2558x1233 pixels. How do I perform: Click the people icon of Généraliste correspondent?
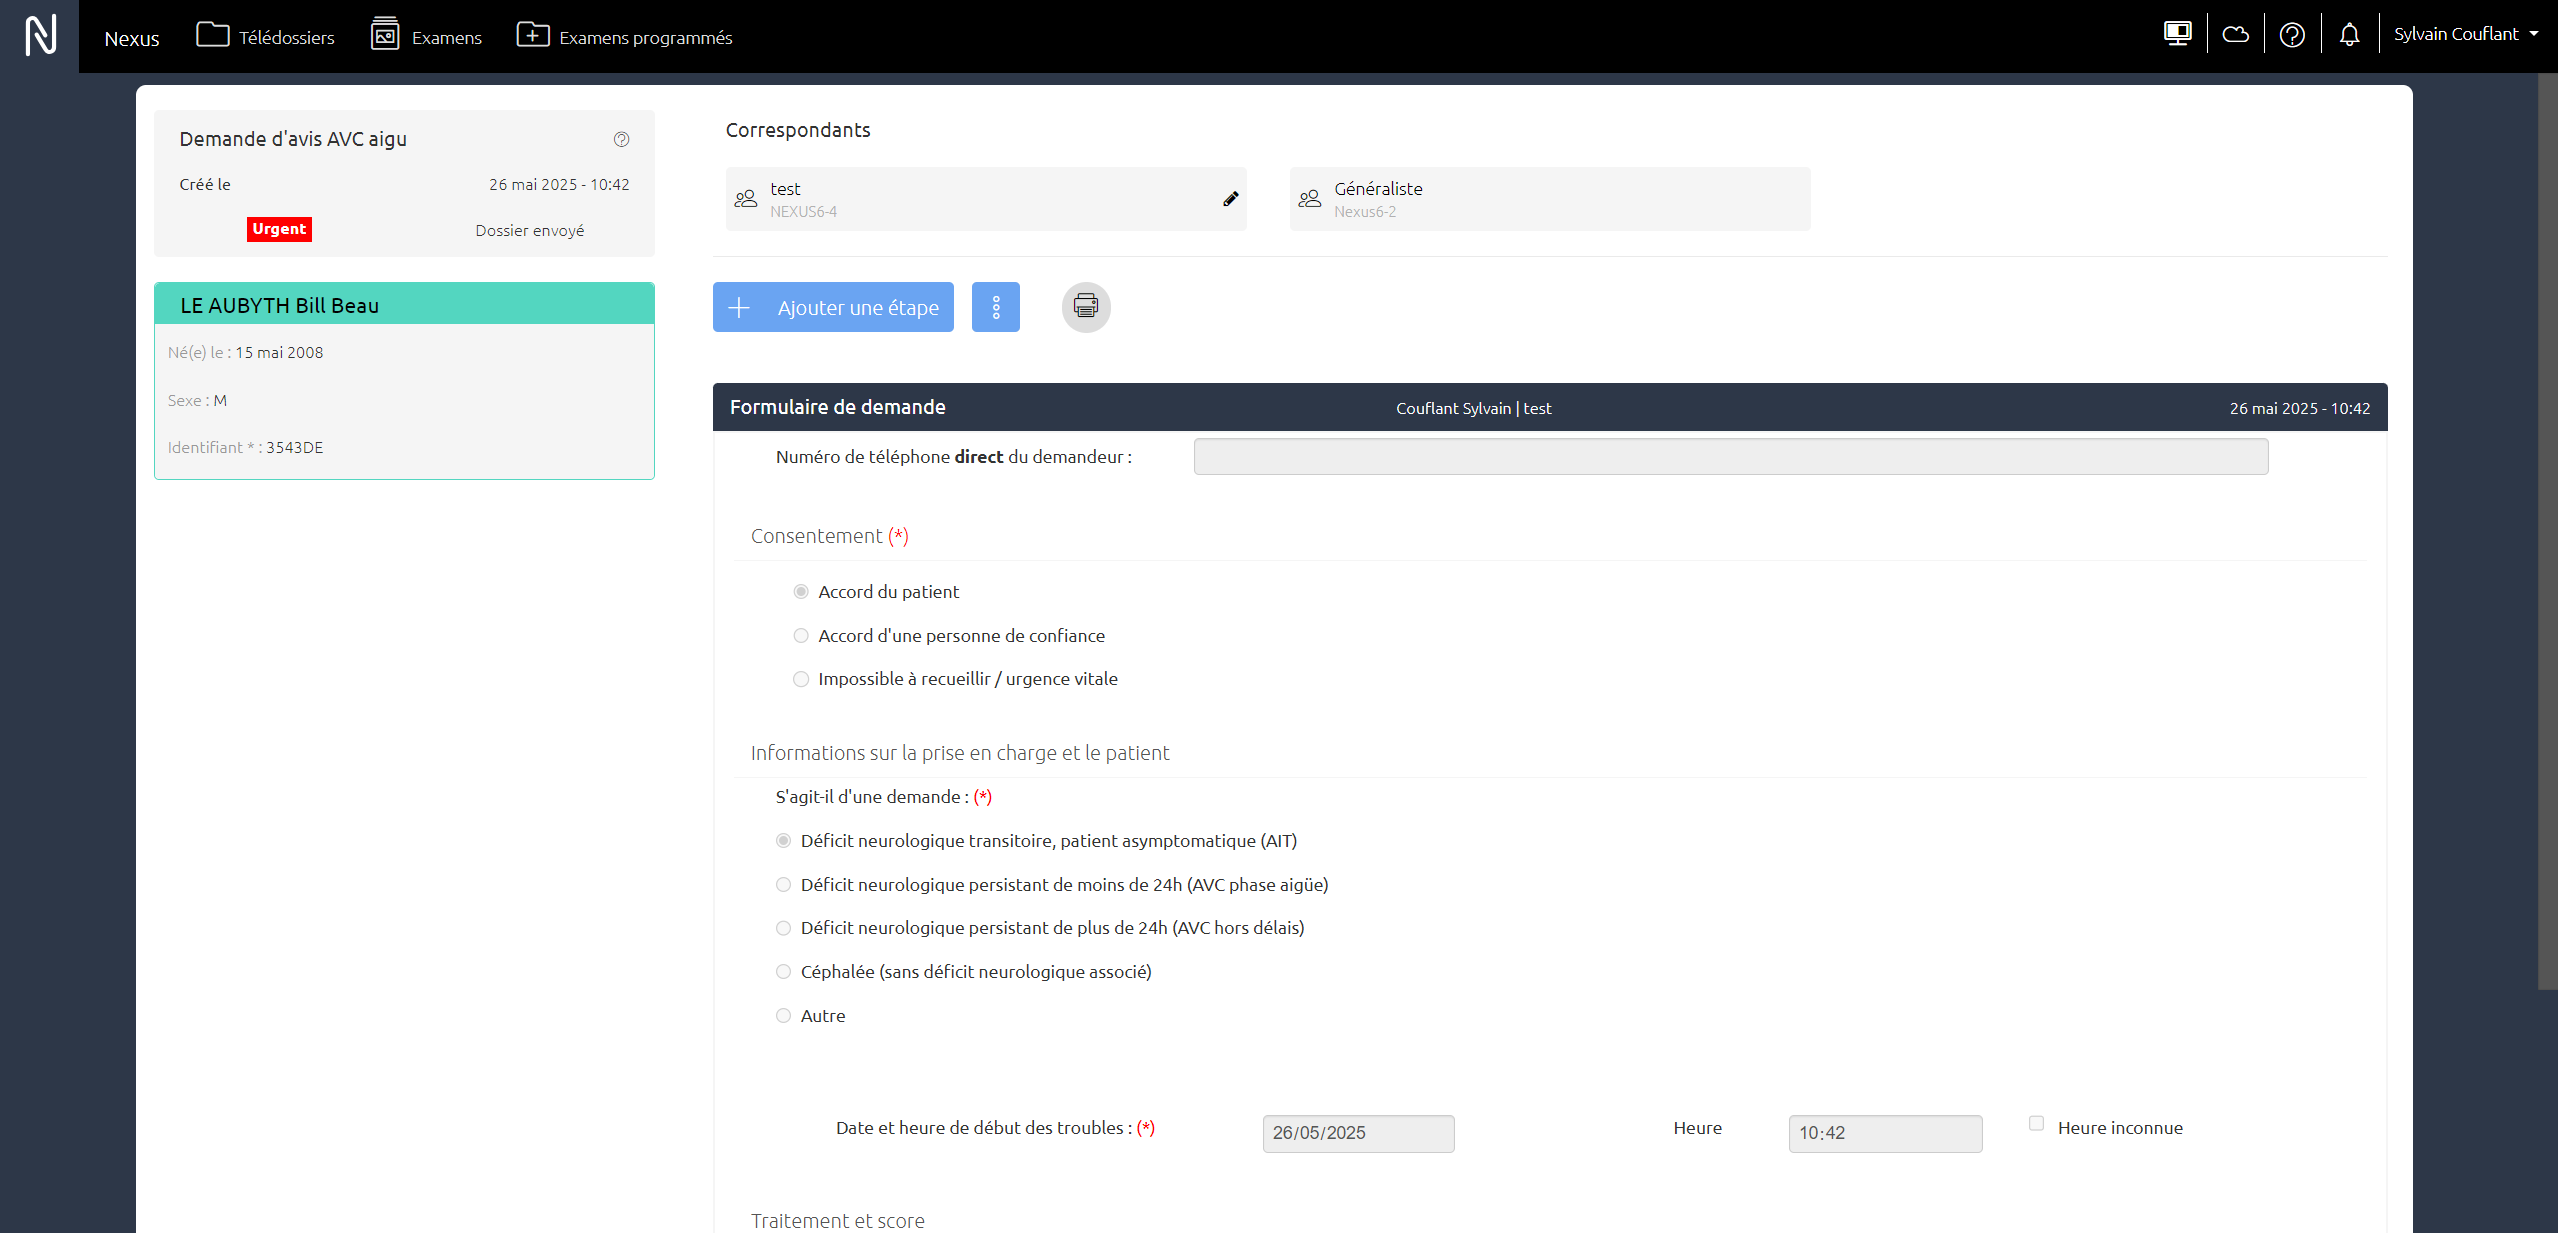[x=1310, y=199]
